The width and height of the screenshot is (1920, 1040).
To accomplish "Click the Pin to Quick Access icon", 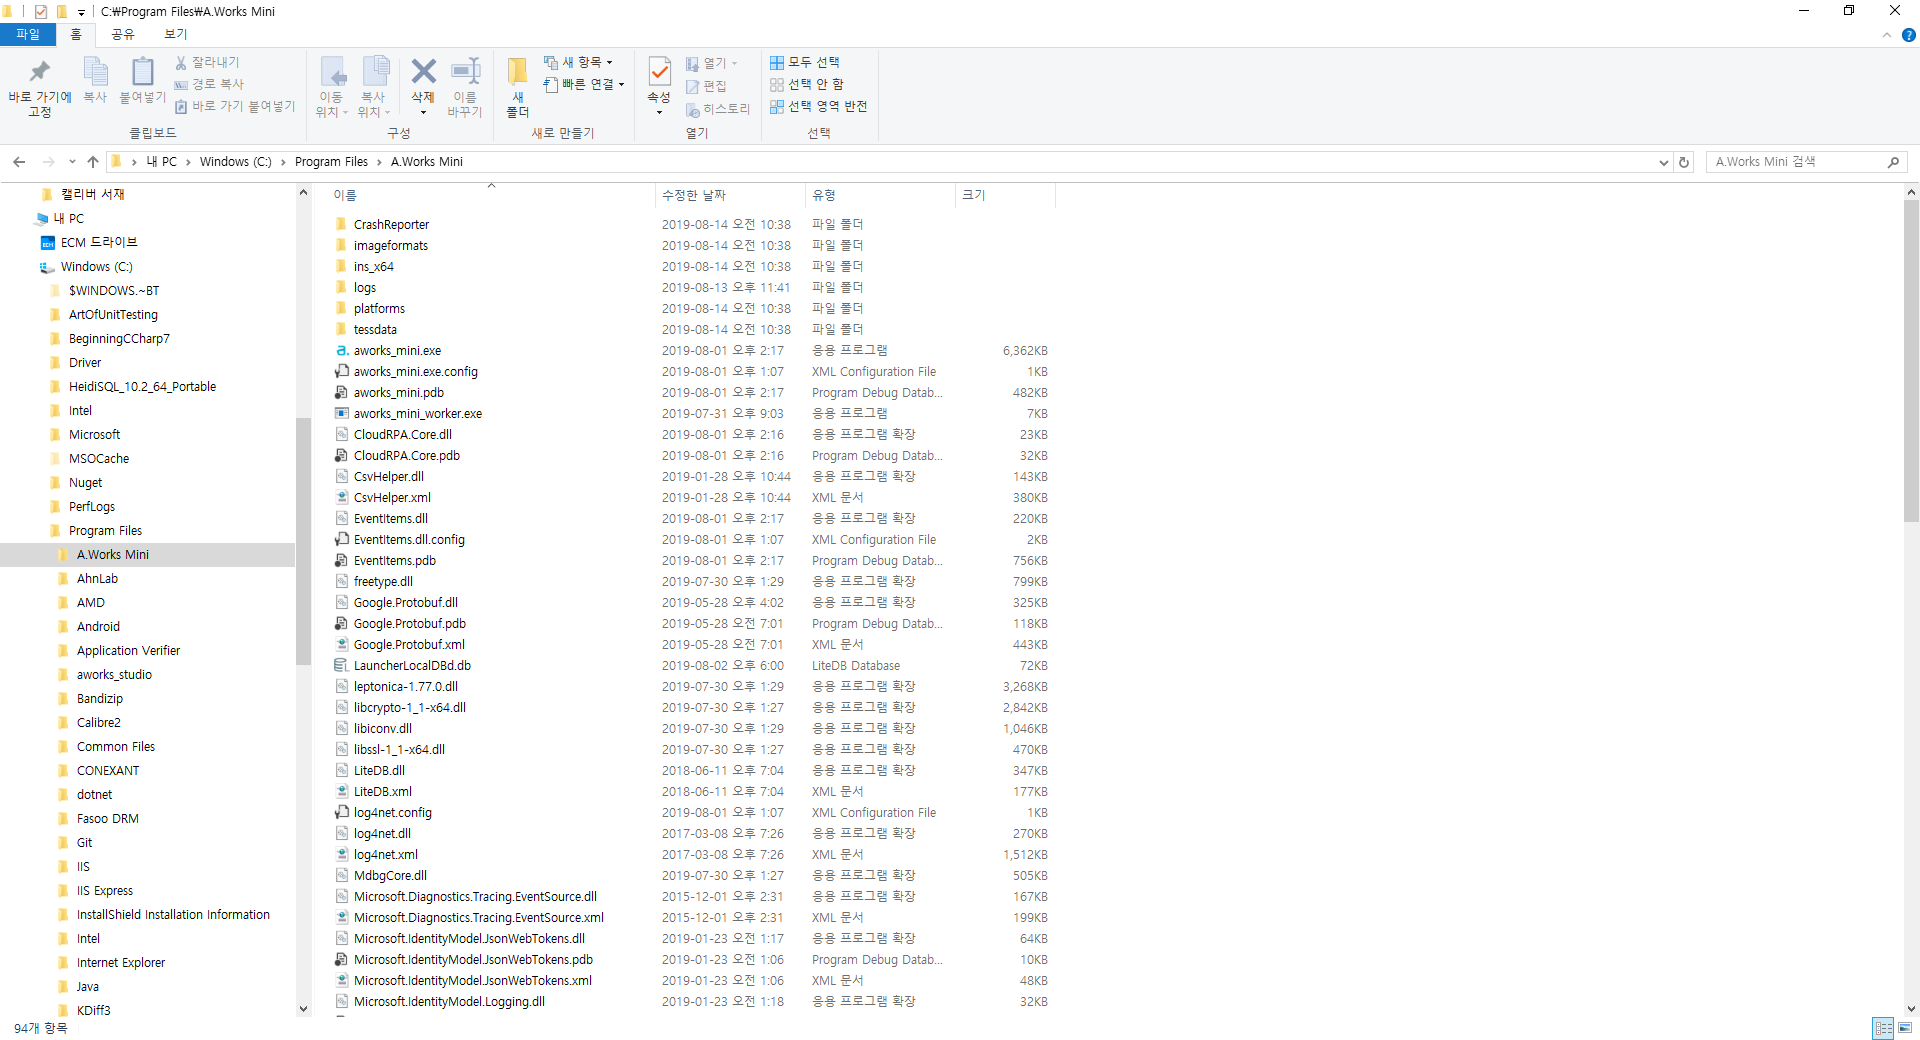I will click(39, 71).
